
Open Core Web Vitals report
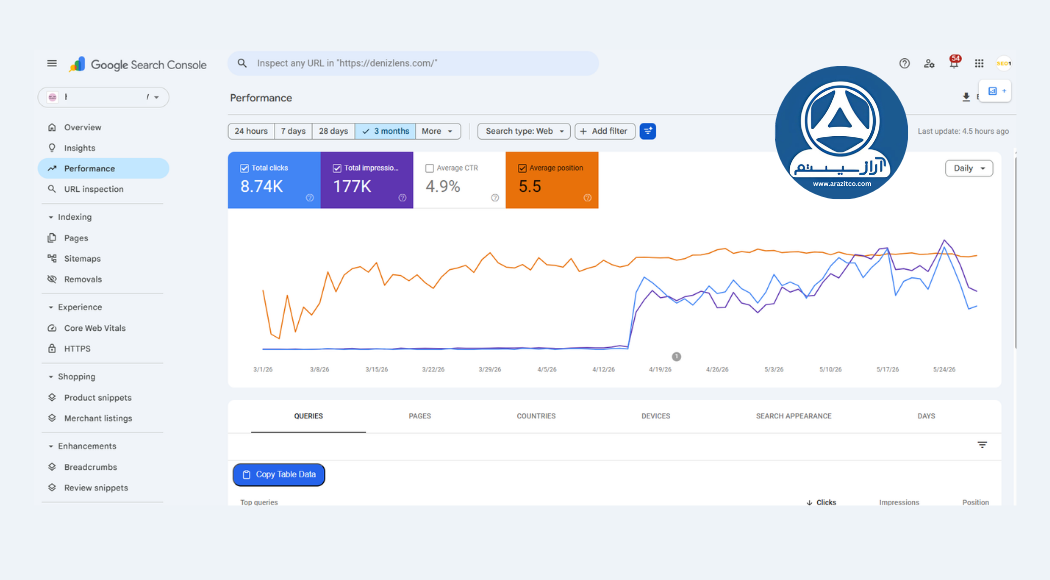[103, 328]
